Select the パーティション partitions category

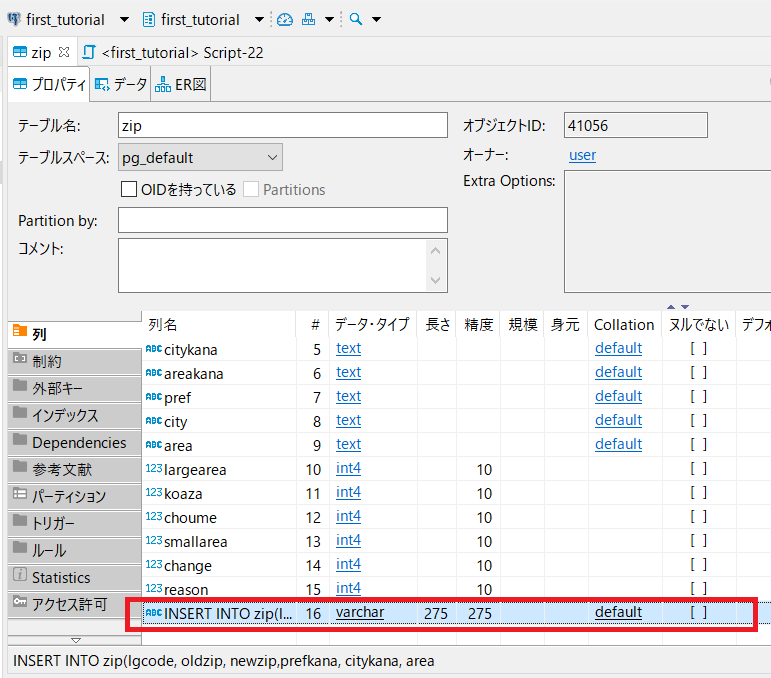coord(75,497)
